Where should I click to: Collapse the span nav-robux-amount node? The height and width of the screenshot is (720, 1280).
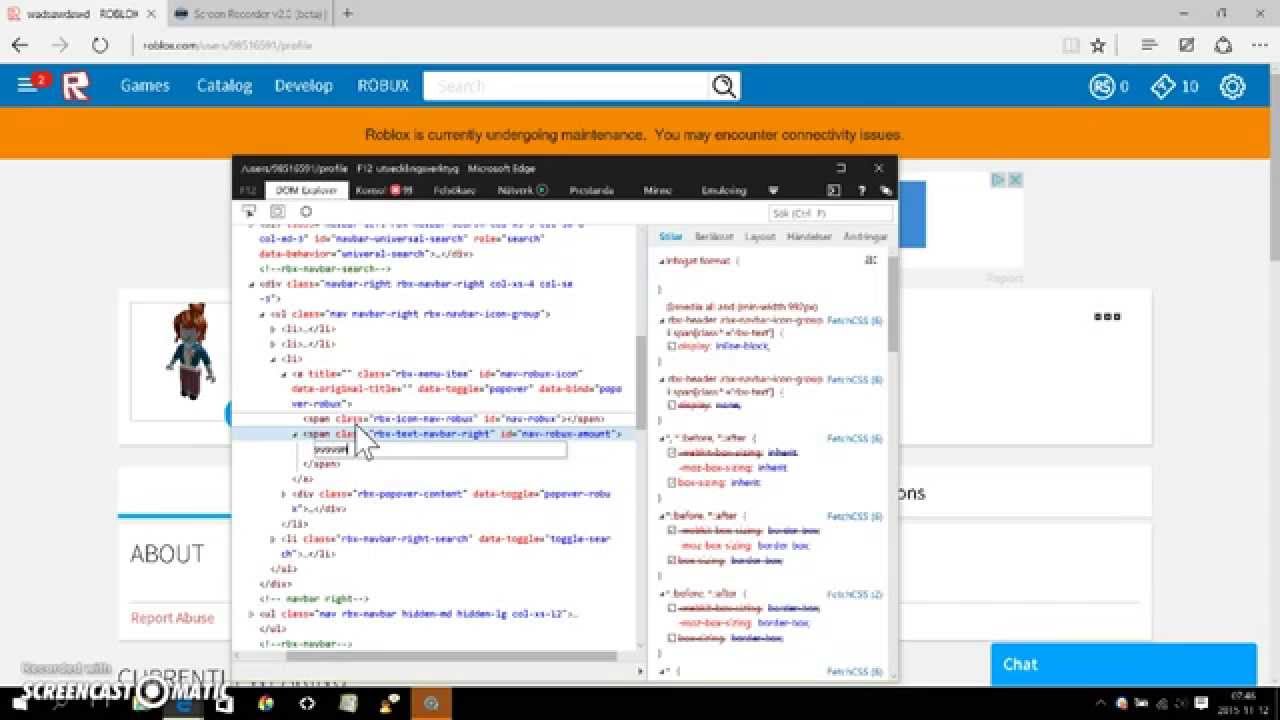tap(295, 434)
